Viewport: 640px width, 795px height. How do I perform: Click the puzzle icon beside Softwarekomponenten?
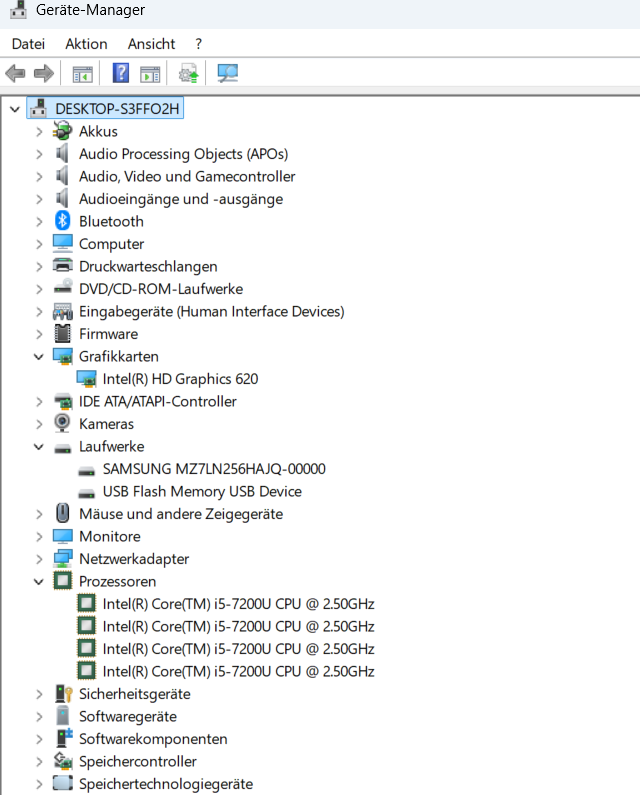(63, 738)
